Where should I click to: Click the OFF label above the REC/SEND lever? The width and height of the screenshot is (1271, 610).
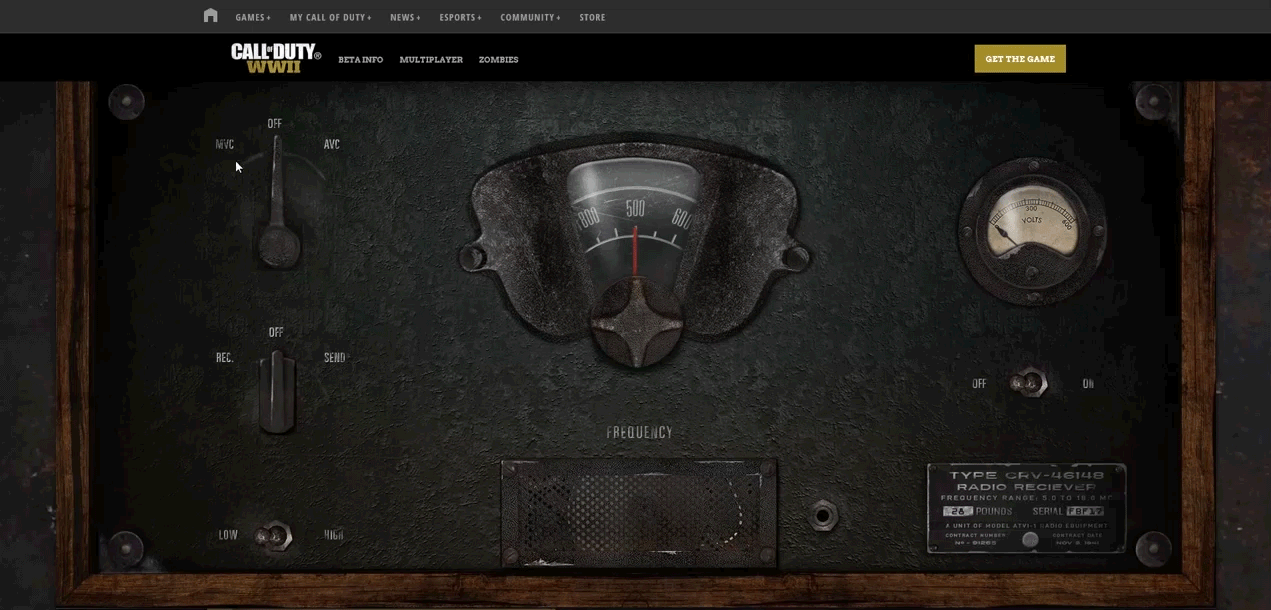tap(276, 332)
